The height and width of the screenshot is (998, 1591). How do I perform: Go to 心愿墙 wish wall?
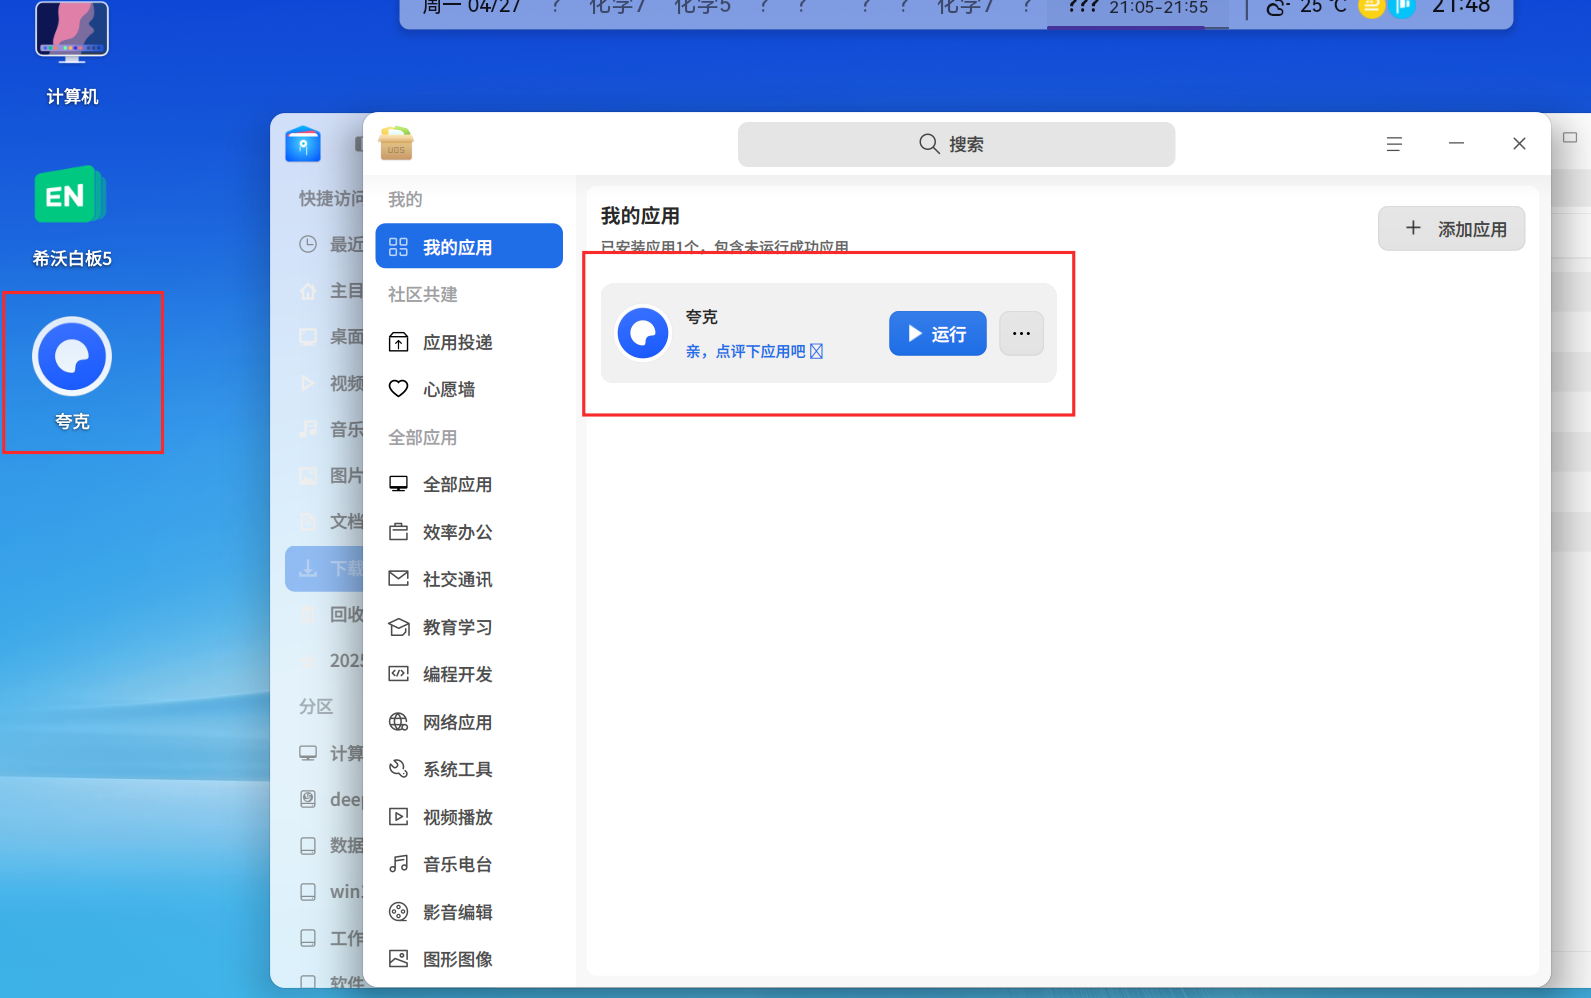tap(469, 389)
